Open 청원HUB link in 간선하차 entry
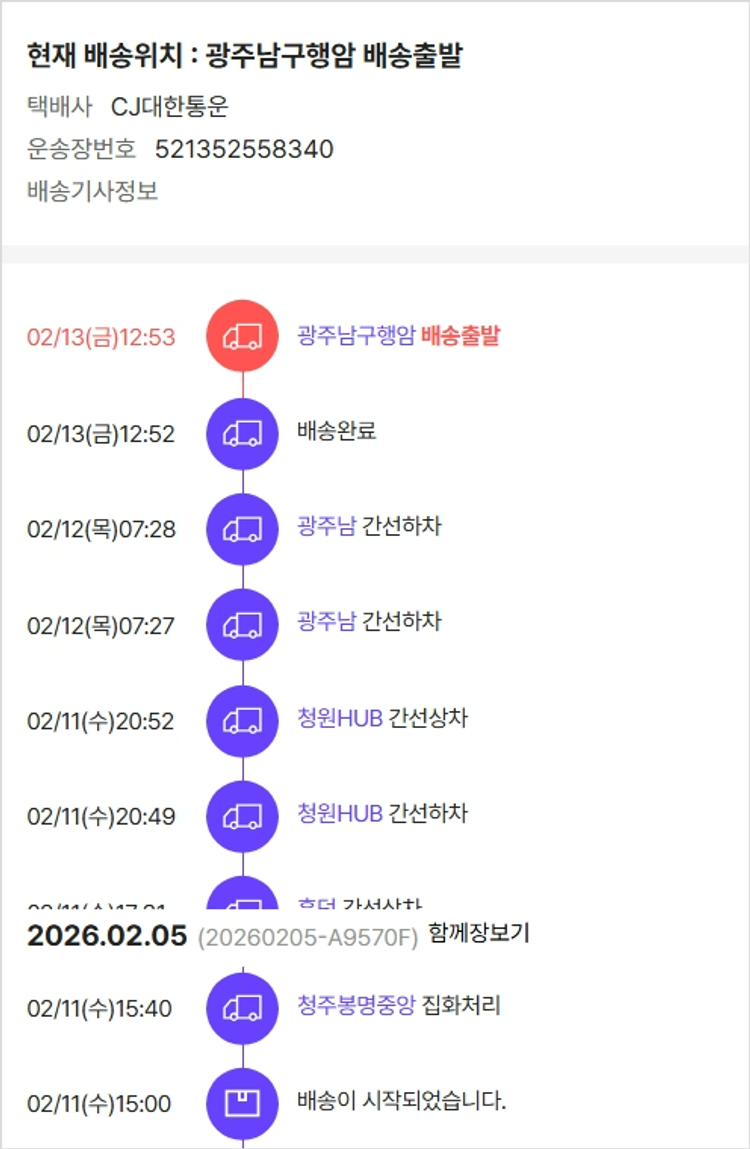The height and width of the screenshot is (1149, 750). 340,813
